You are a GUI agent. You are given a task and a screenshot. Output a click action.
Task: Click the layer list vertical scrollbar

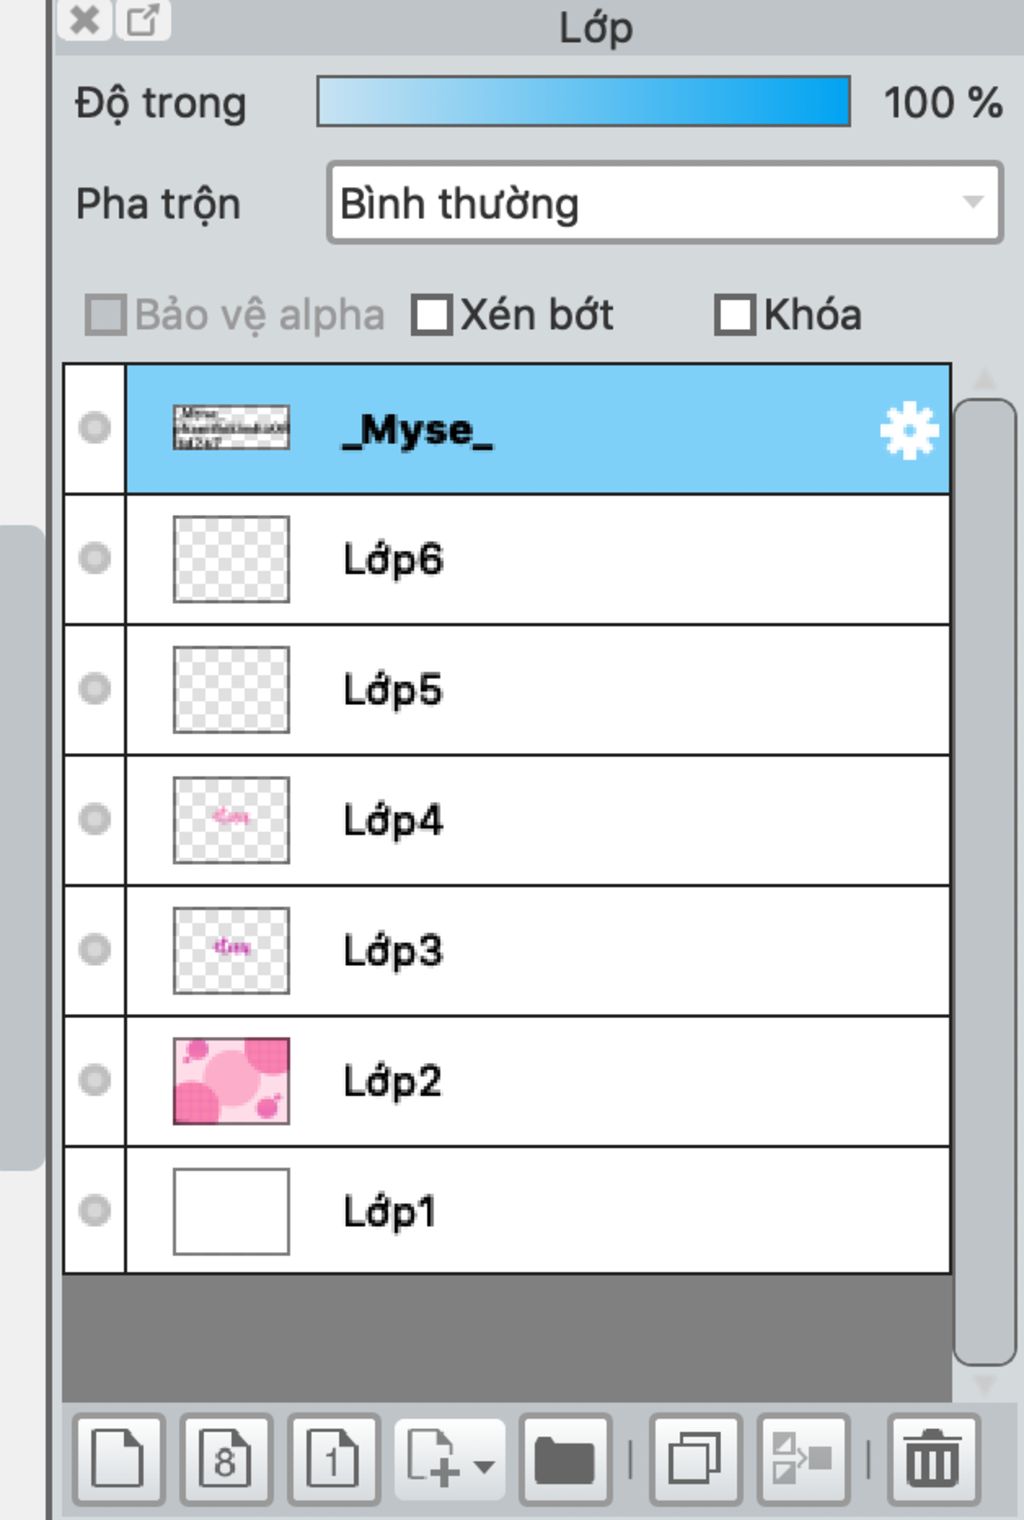985,882
